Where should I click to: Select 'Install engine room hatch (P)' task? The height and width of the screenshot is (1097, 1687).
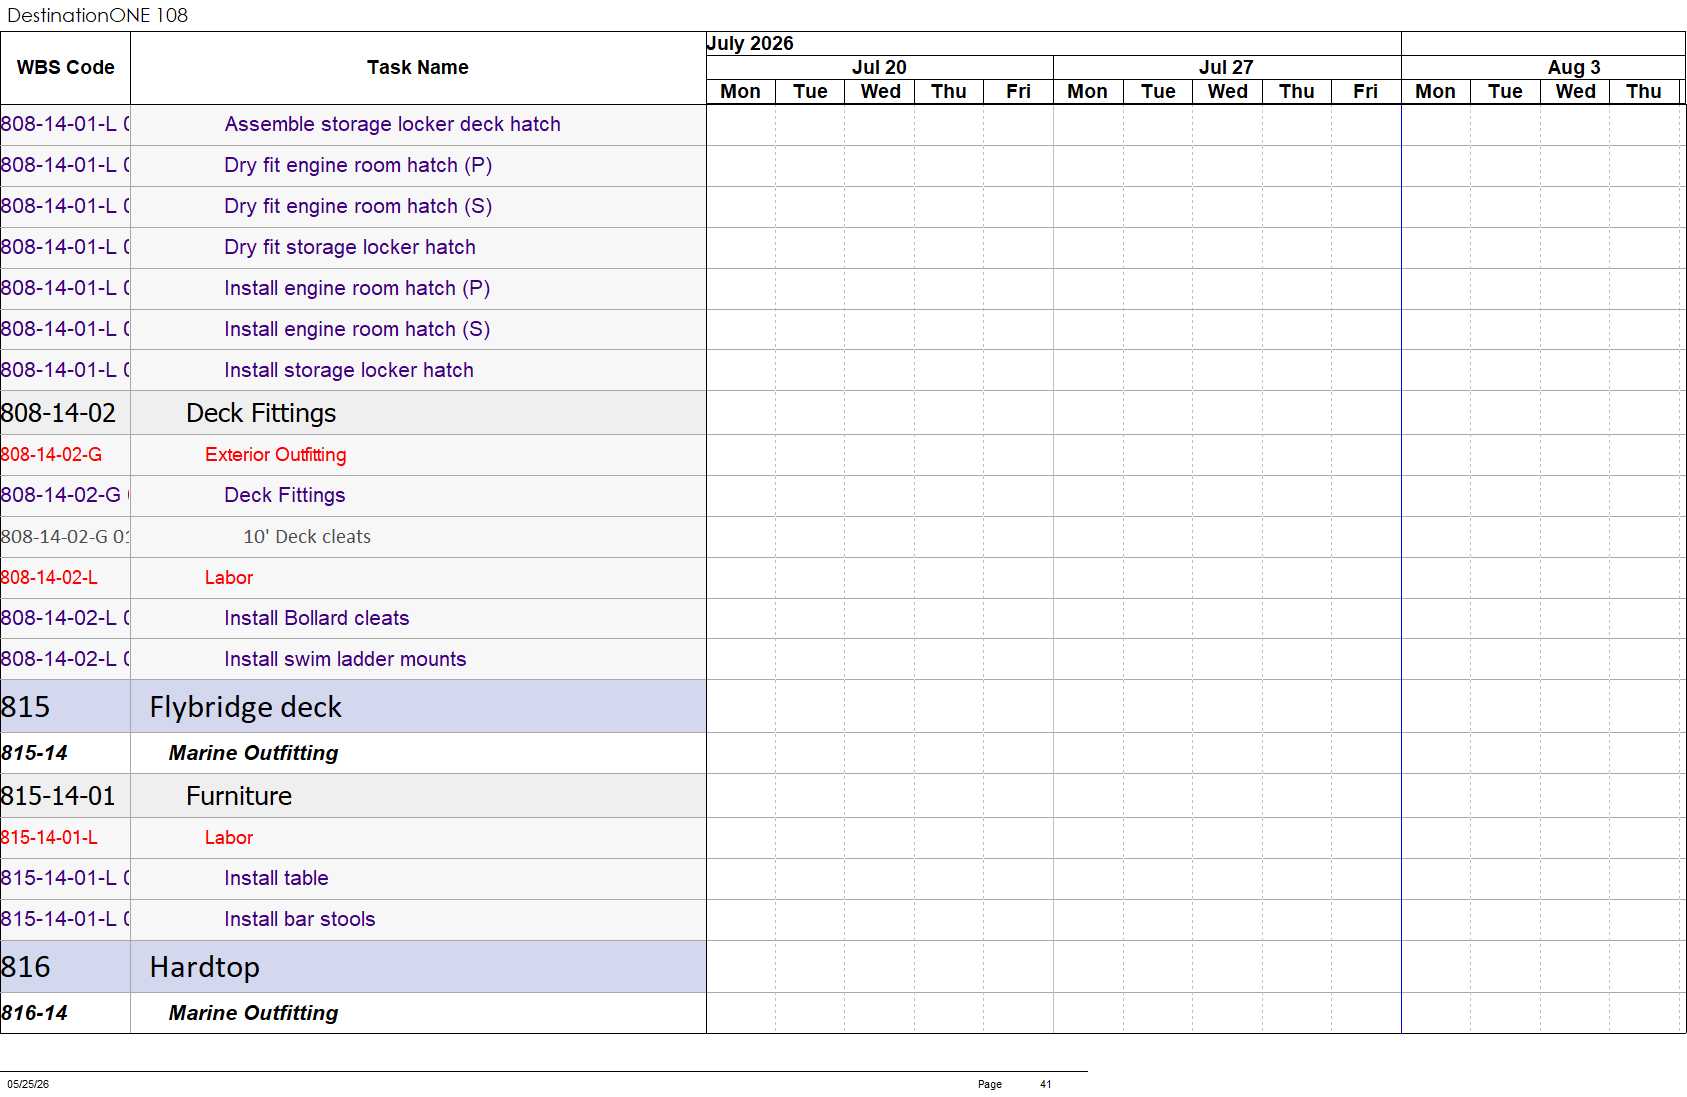pyautogui.click(x=357, y=289)
